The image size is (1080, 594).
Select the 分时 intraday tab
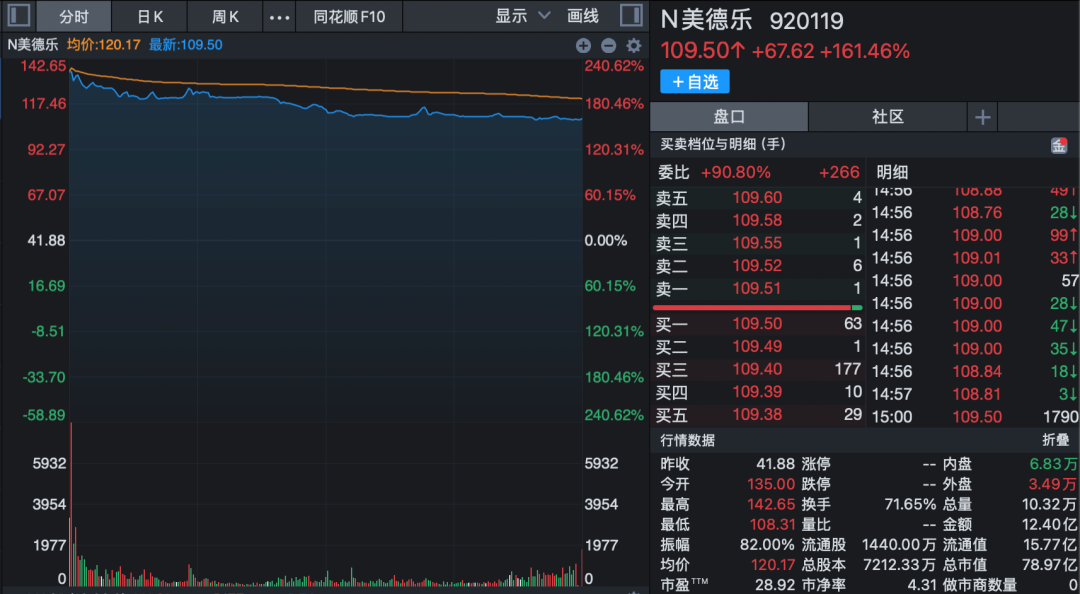tap(74, 16)
